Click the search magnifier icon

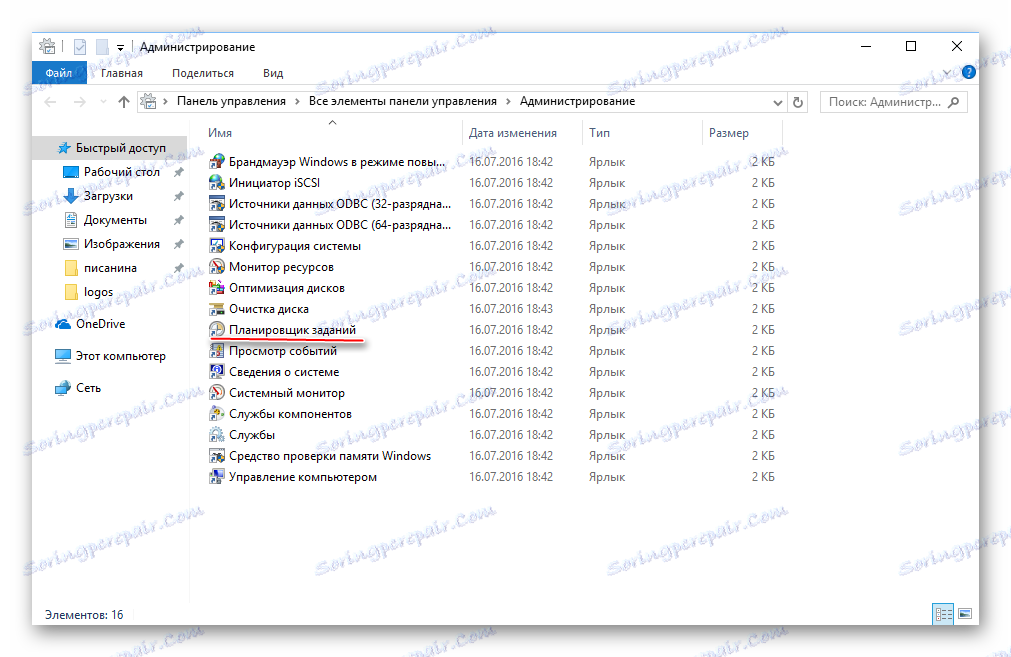[x=954, y=102]
